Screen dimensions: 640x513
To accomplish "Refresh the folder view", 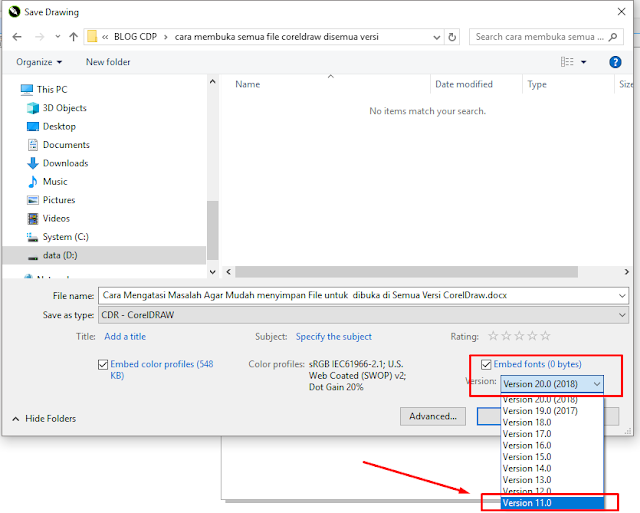I will [x=452, y=37].
